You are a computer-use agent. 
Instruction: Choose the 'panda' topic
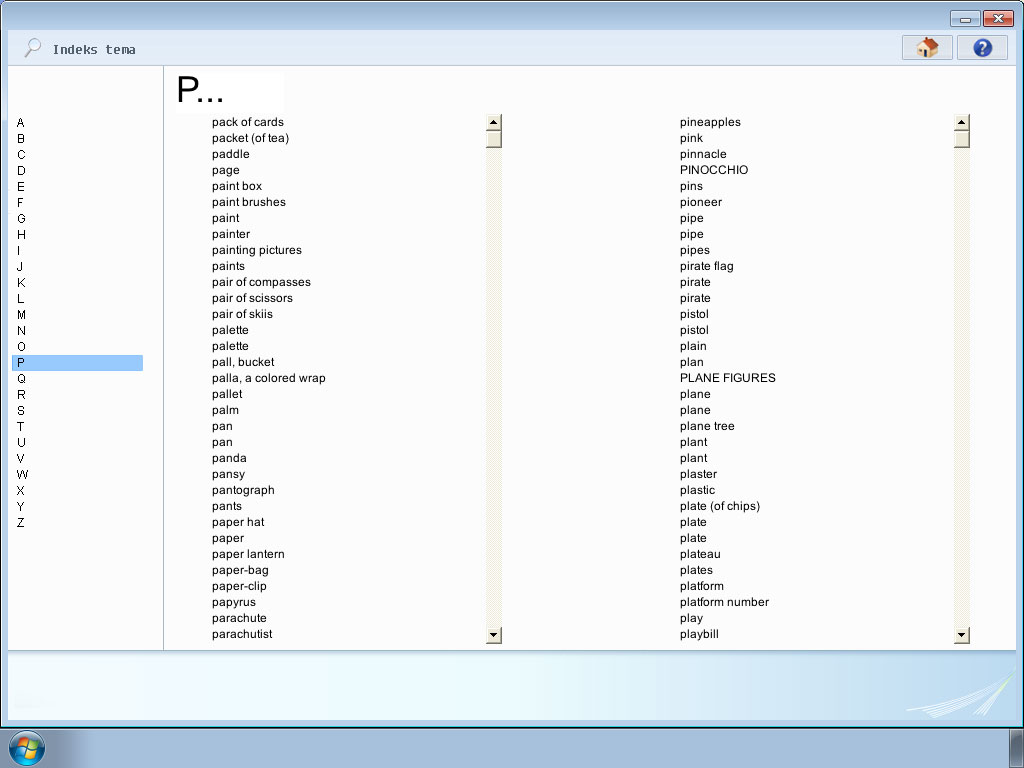pyautogui.click(x=229, y=458)
